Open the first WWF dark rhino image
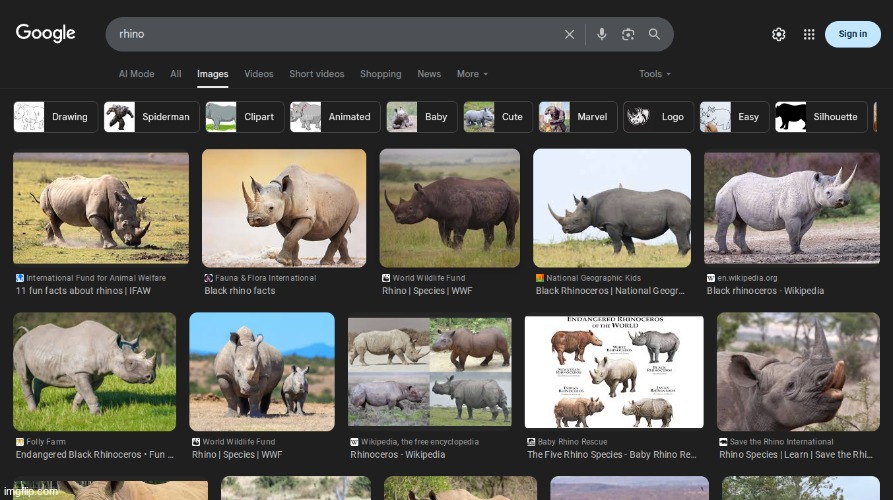This screenshot has height=500, width=893. (449, 208)
